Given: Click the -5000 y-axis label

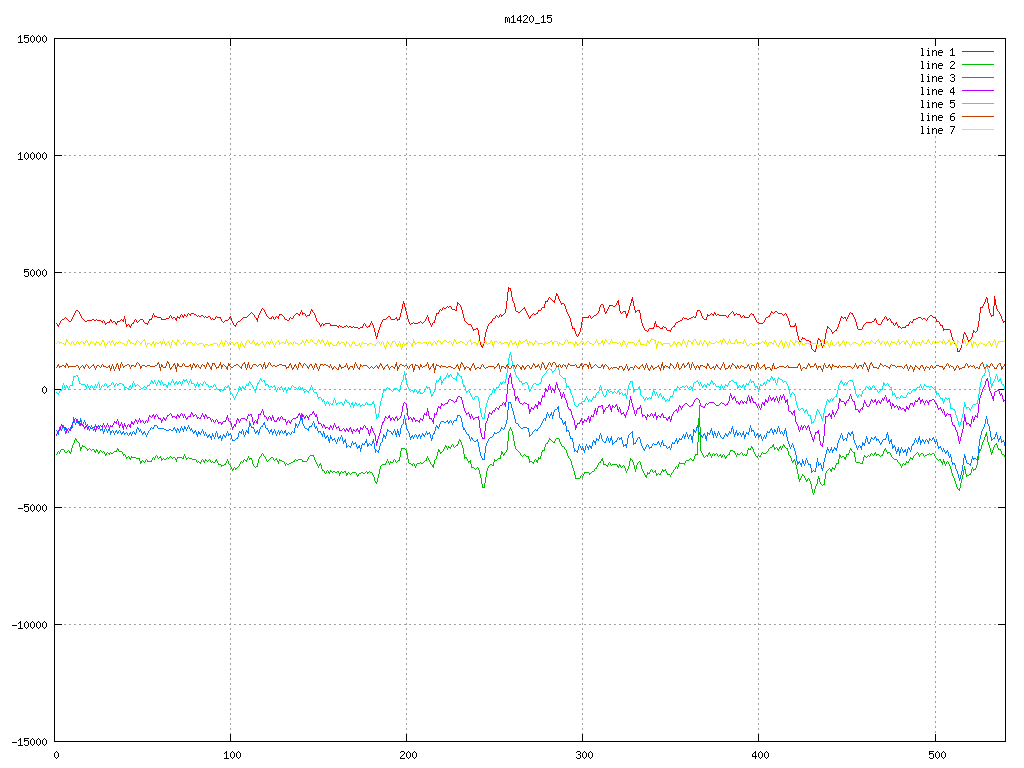Looking at the screenshot, I should pyautogui.click(x=32, y=507).
